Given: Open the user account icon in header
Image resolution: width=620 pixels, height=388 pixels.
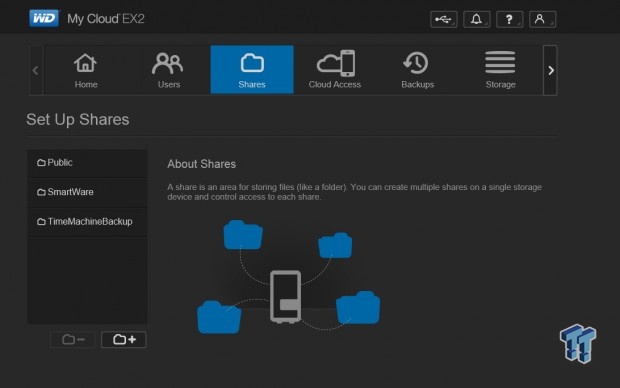Looking at the screenshot, I should tap(542, 19).
